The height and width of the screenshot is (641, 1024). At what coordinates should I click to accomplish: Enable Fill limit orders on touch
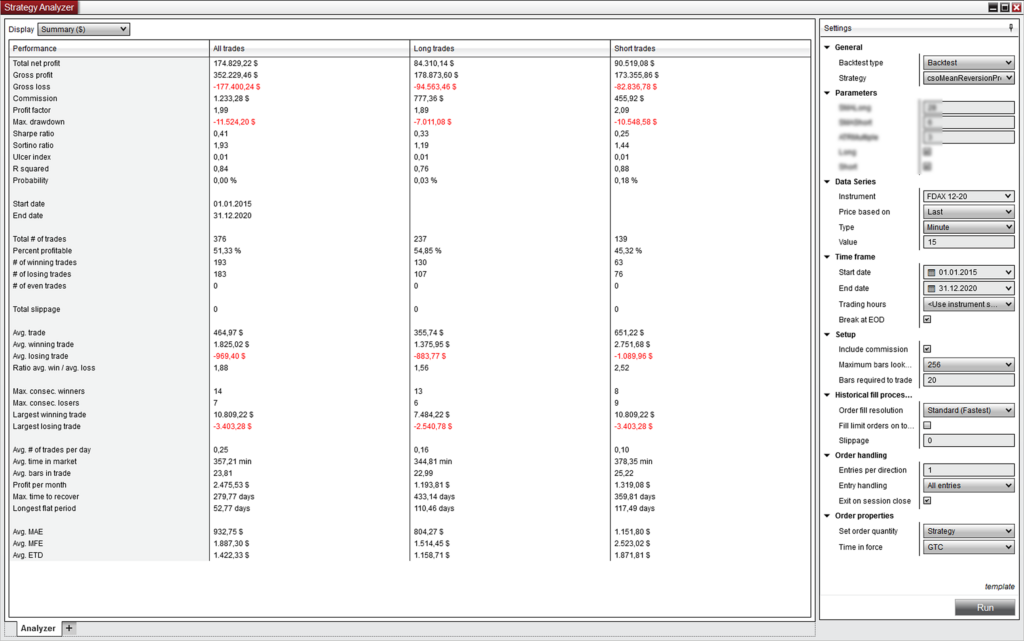pyautogui.click(x=927, y=426)
